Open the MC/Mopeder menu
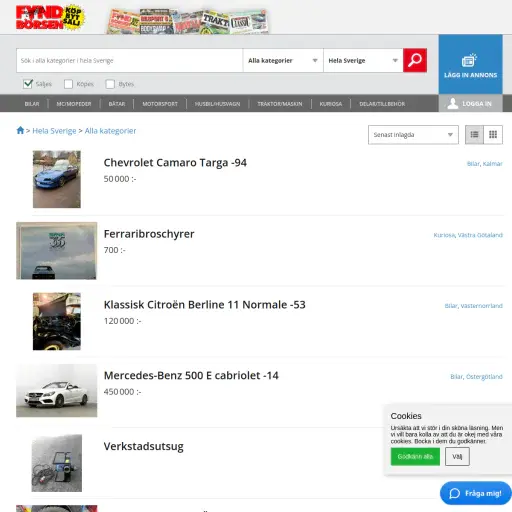 click(x=74, y=104)
